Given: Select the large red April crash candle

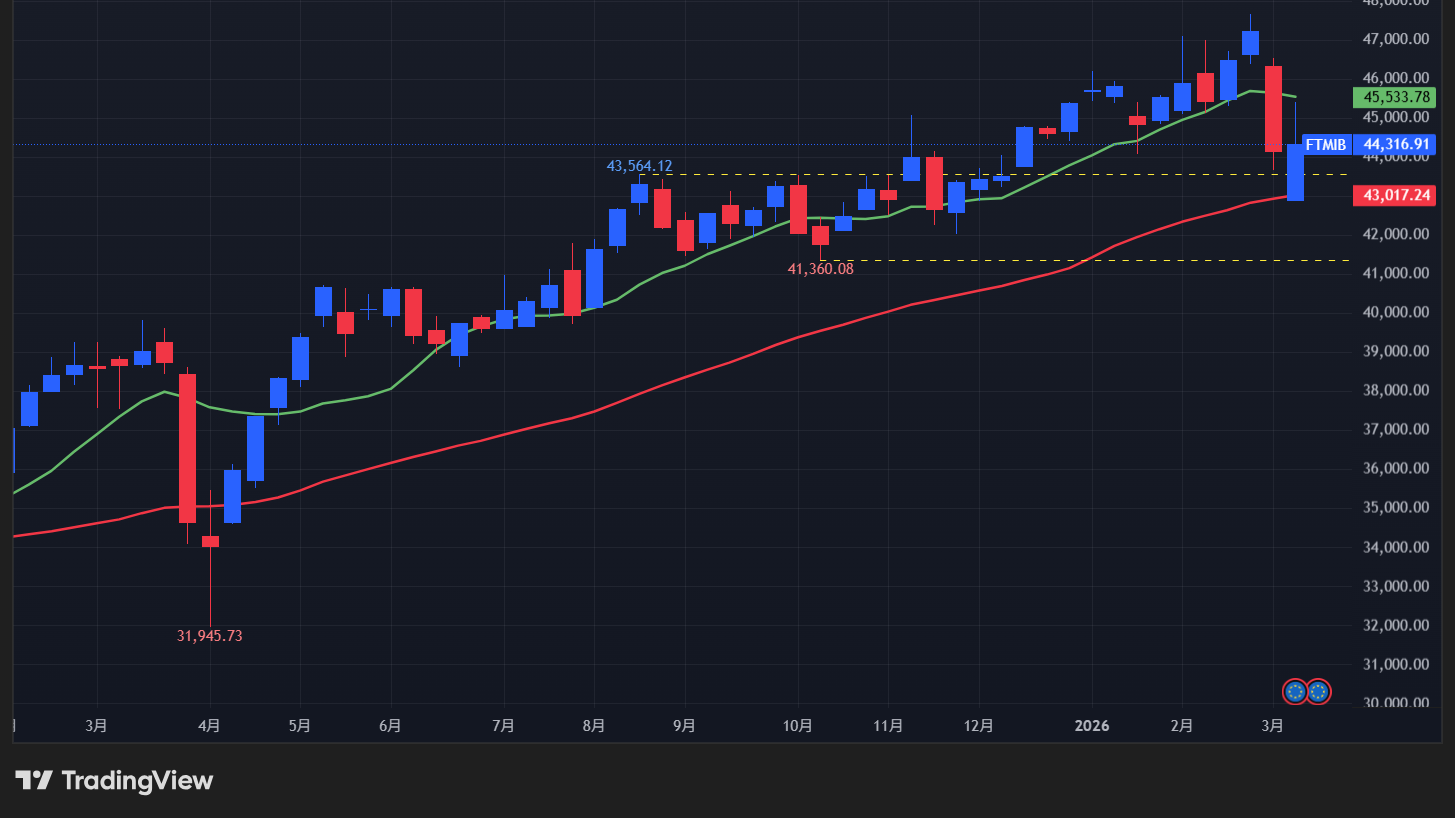Looking at the screenshot, I should coord(187,448).
